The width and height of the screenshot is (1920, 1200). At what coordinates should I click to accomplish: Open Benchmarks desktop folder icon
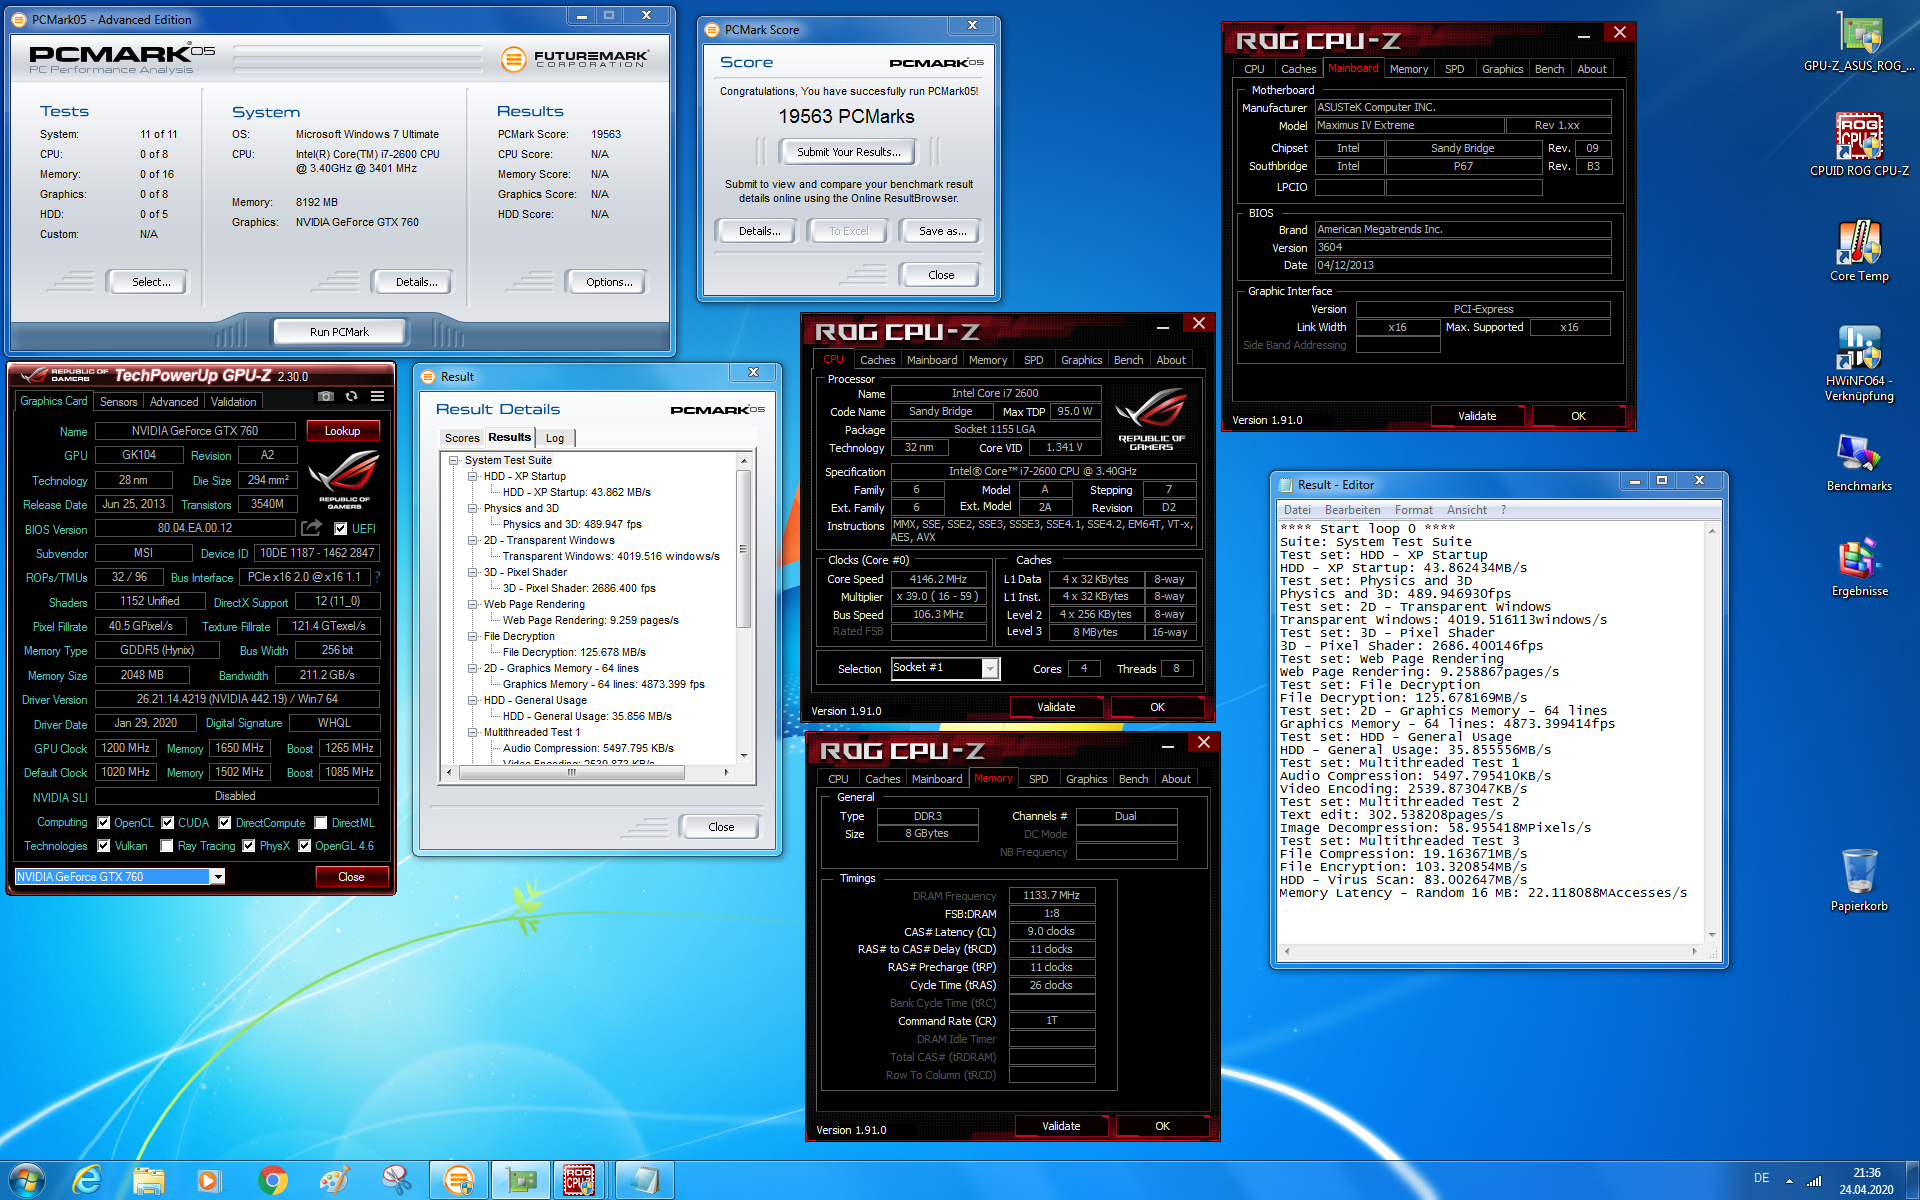[1859, 462]
